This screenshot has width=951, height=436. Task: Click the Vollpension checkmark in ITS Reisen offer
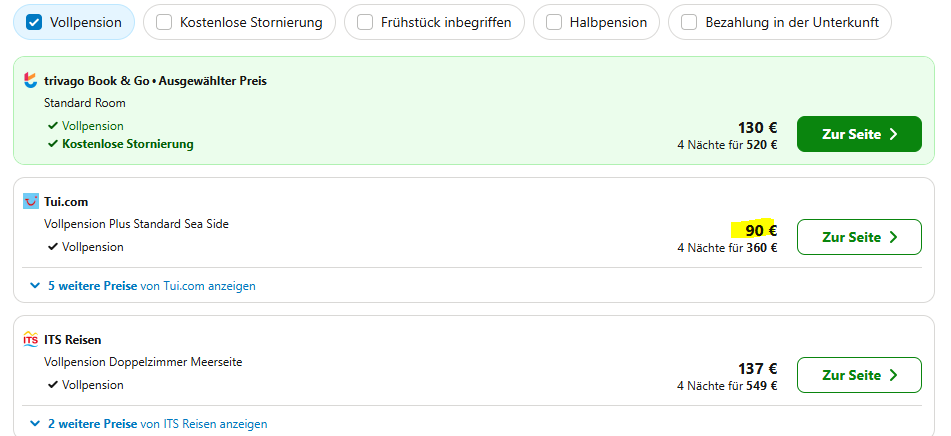53,385
